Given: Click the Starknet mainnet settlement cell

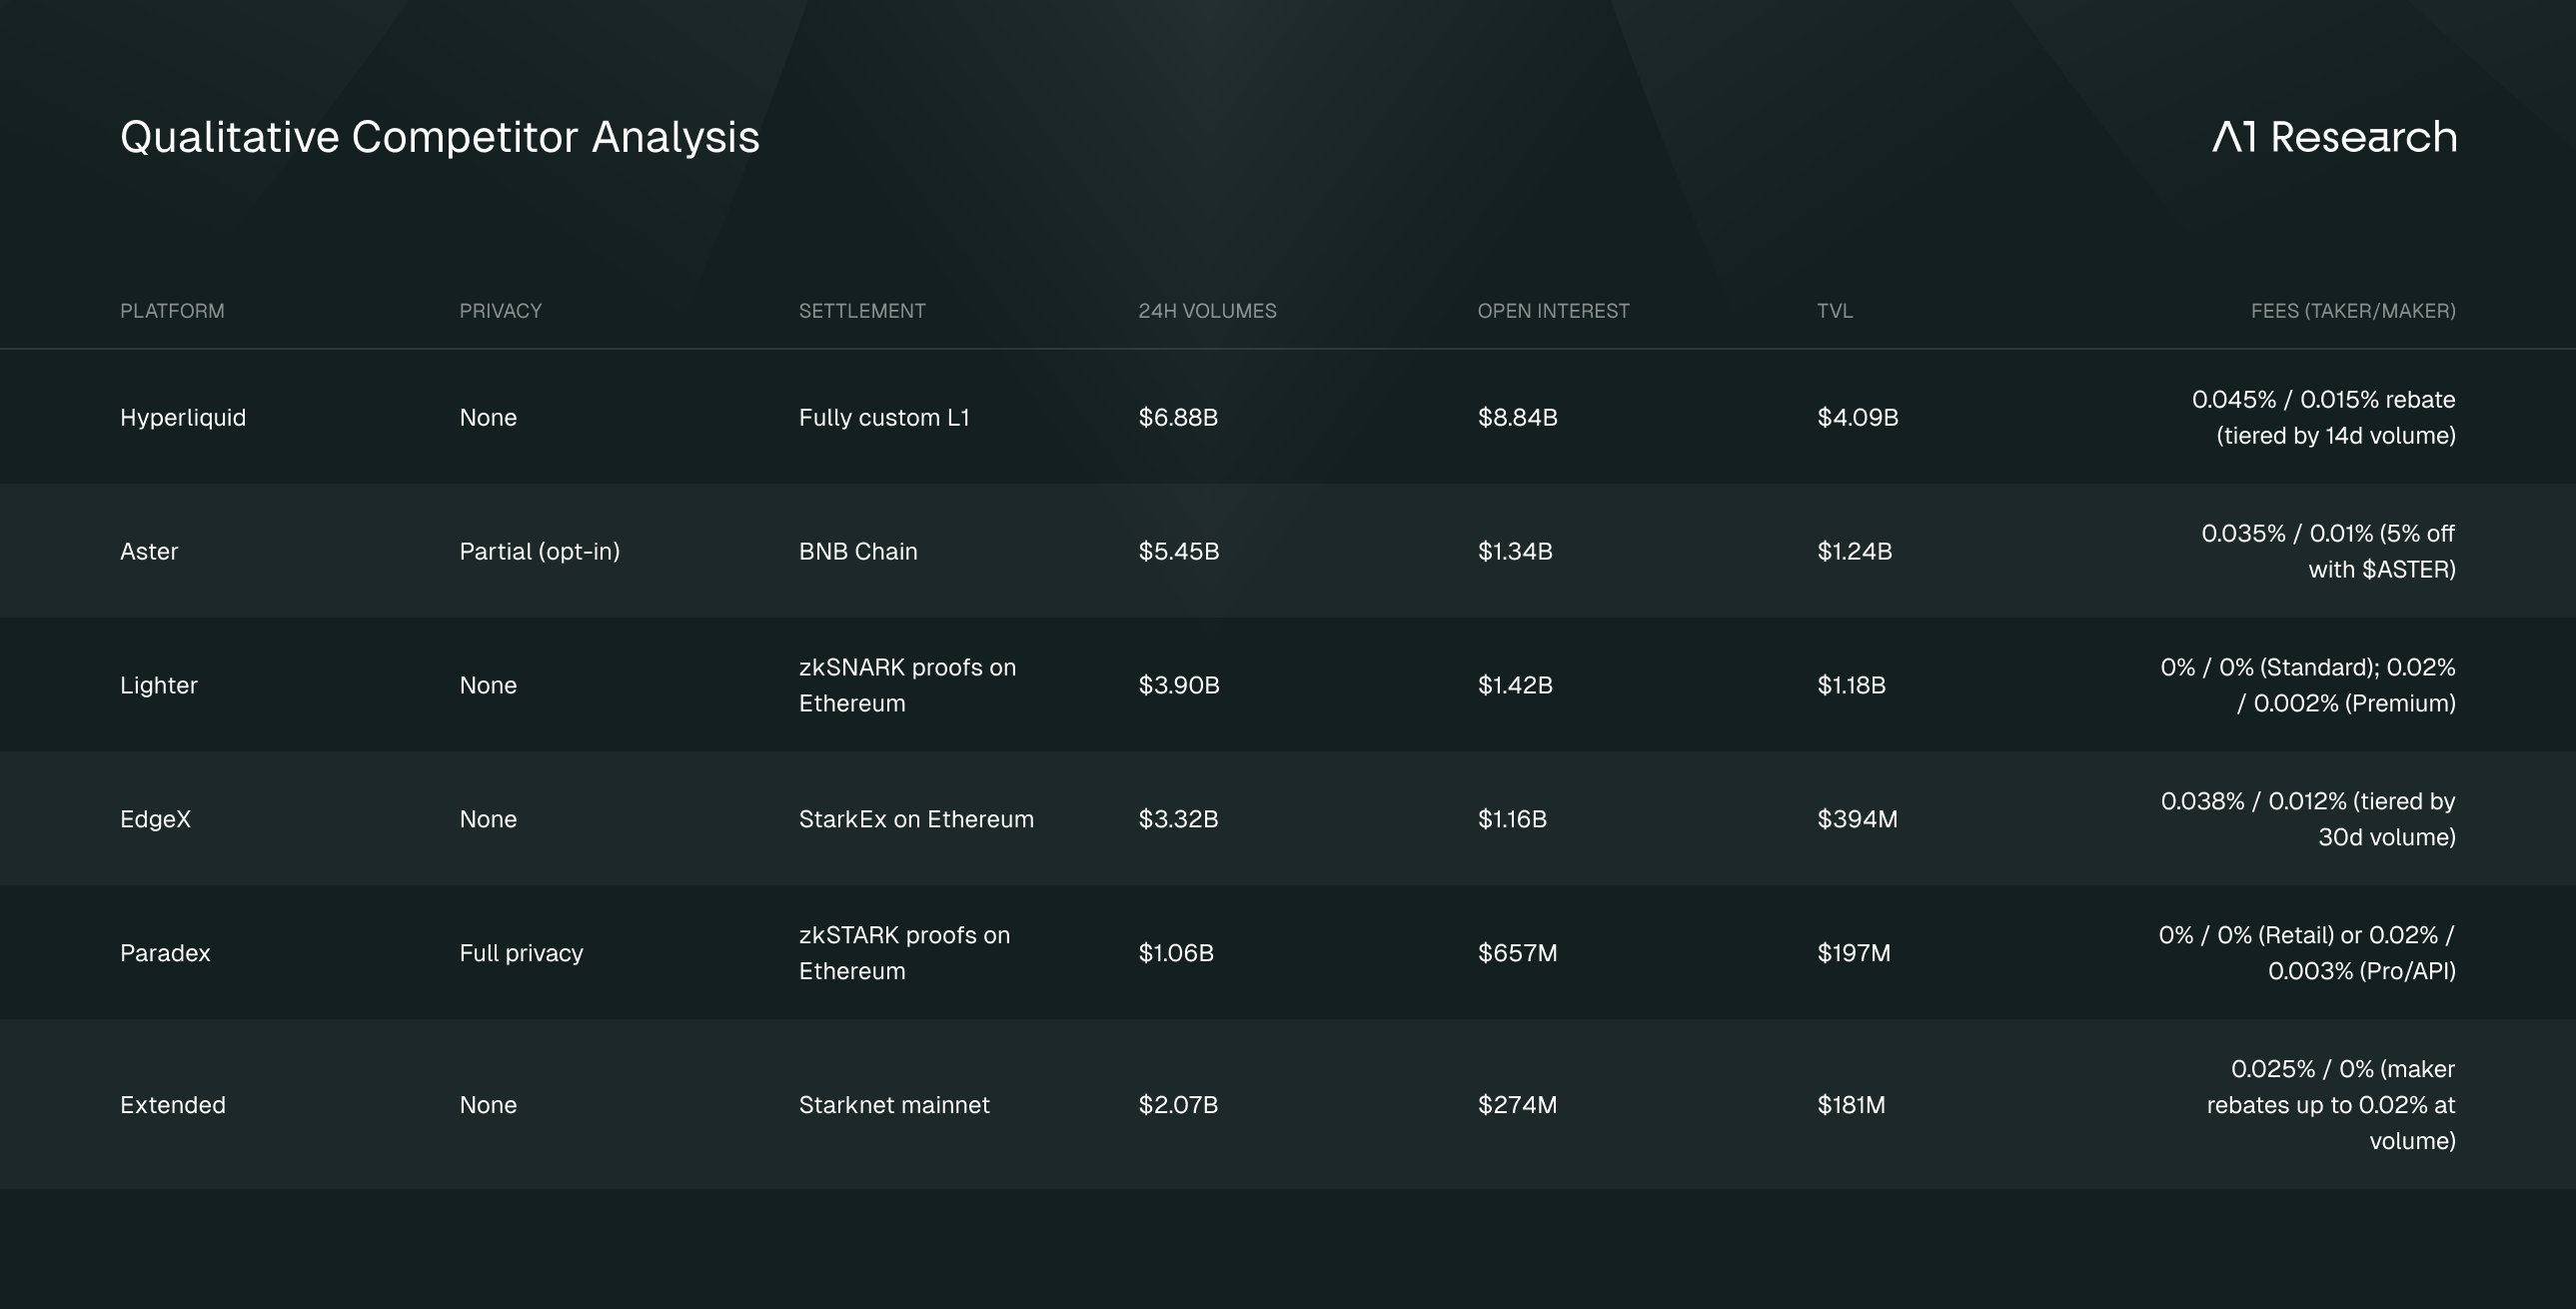Looking at the screenshot, I should (893, 1105).
